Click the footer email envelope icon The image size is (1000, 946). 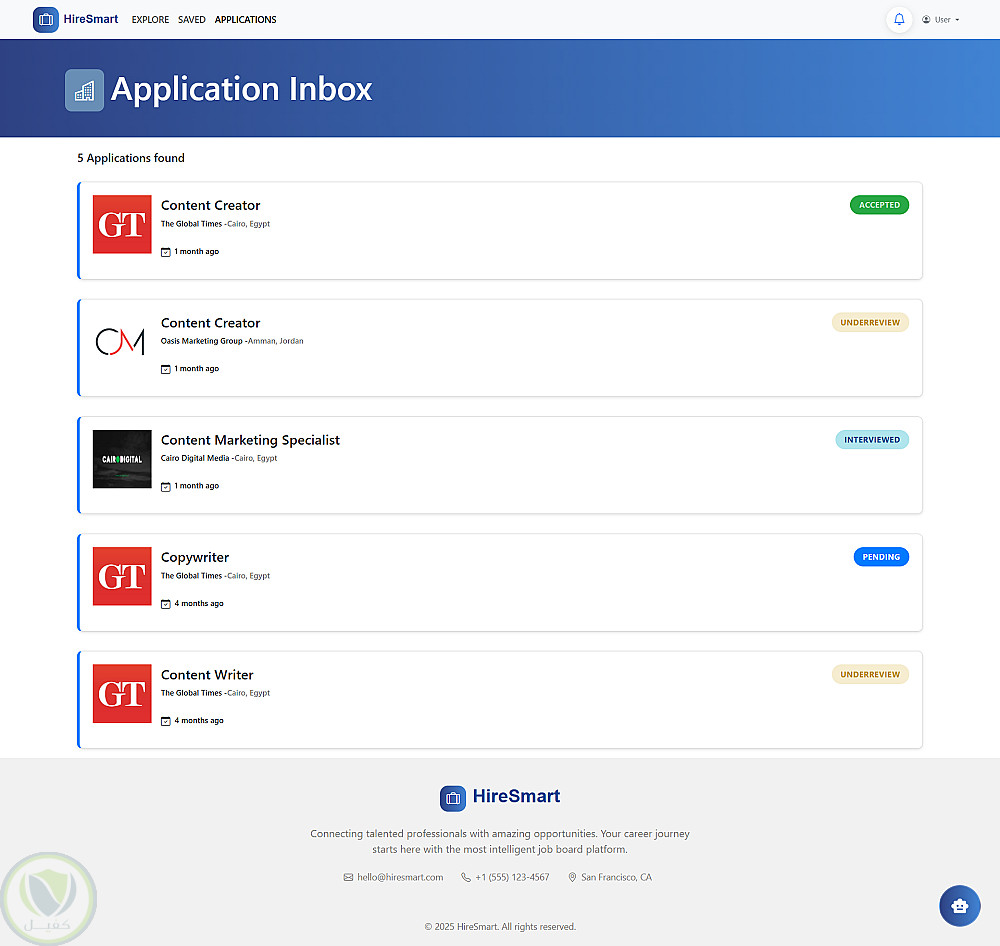[x=348, y=878]
